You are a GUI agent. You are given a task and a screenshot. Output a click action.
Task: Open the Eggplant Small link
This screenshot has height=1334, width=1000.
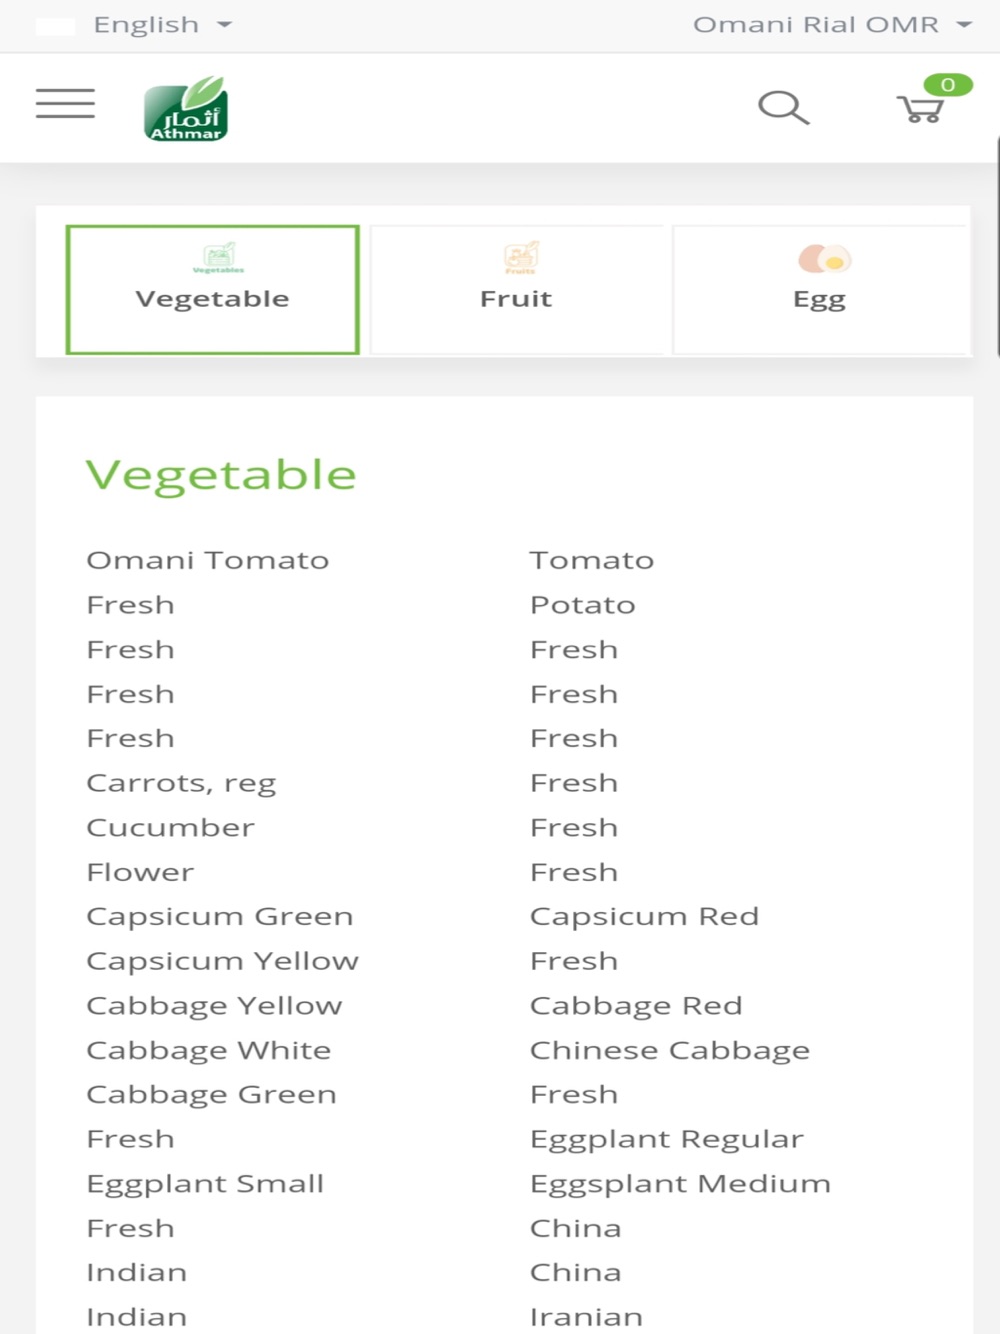(x=205, y=1184)
